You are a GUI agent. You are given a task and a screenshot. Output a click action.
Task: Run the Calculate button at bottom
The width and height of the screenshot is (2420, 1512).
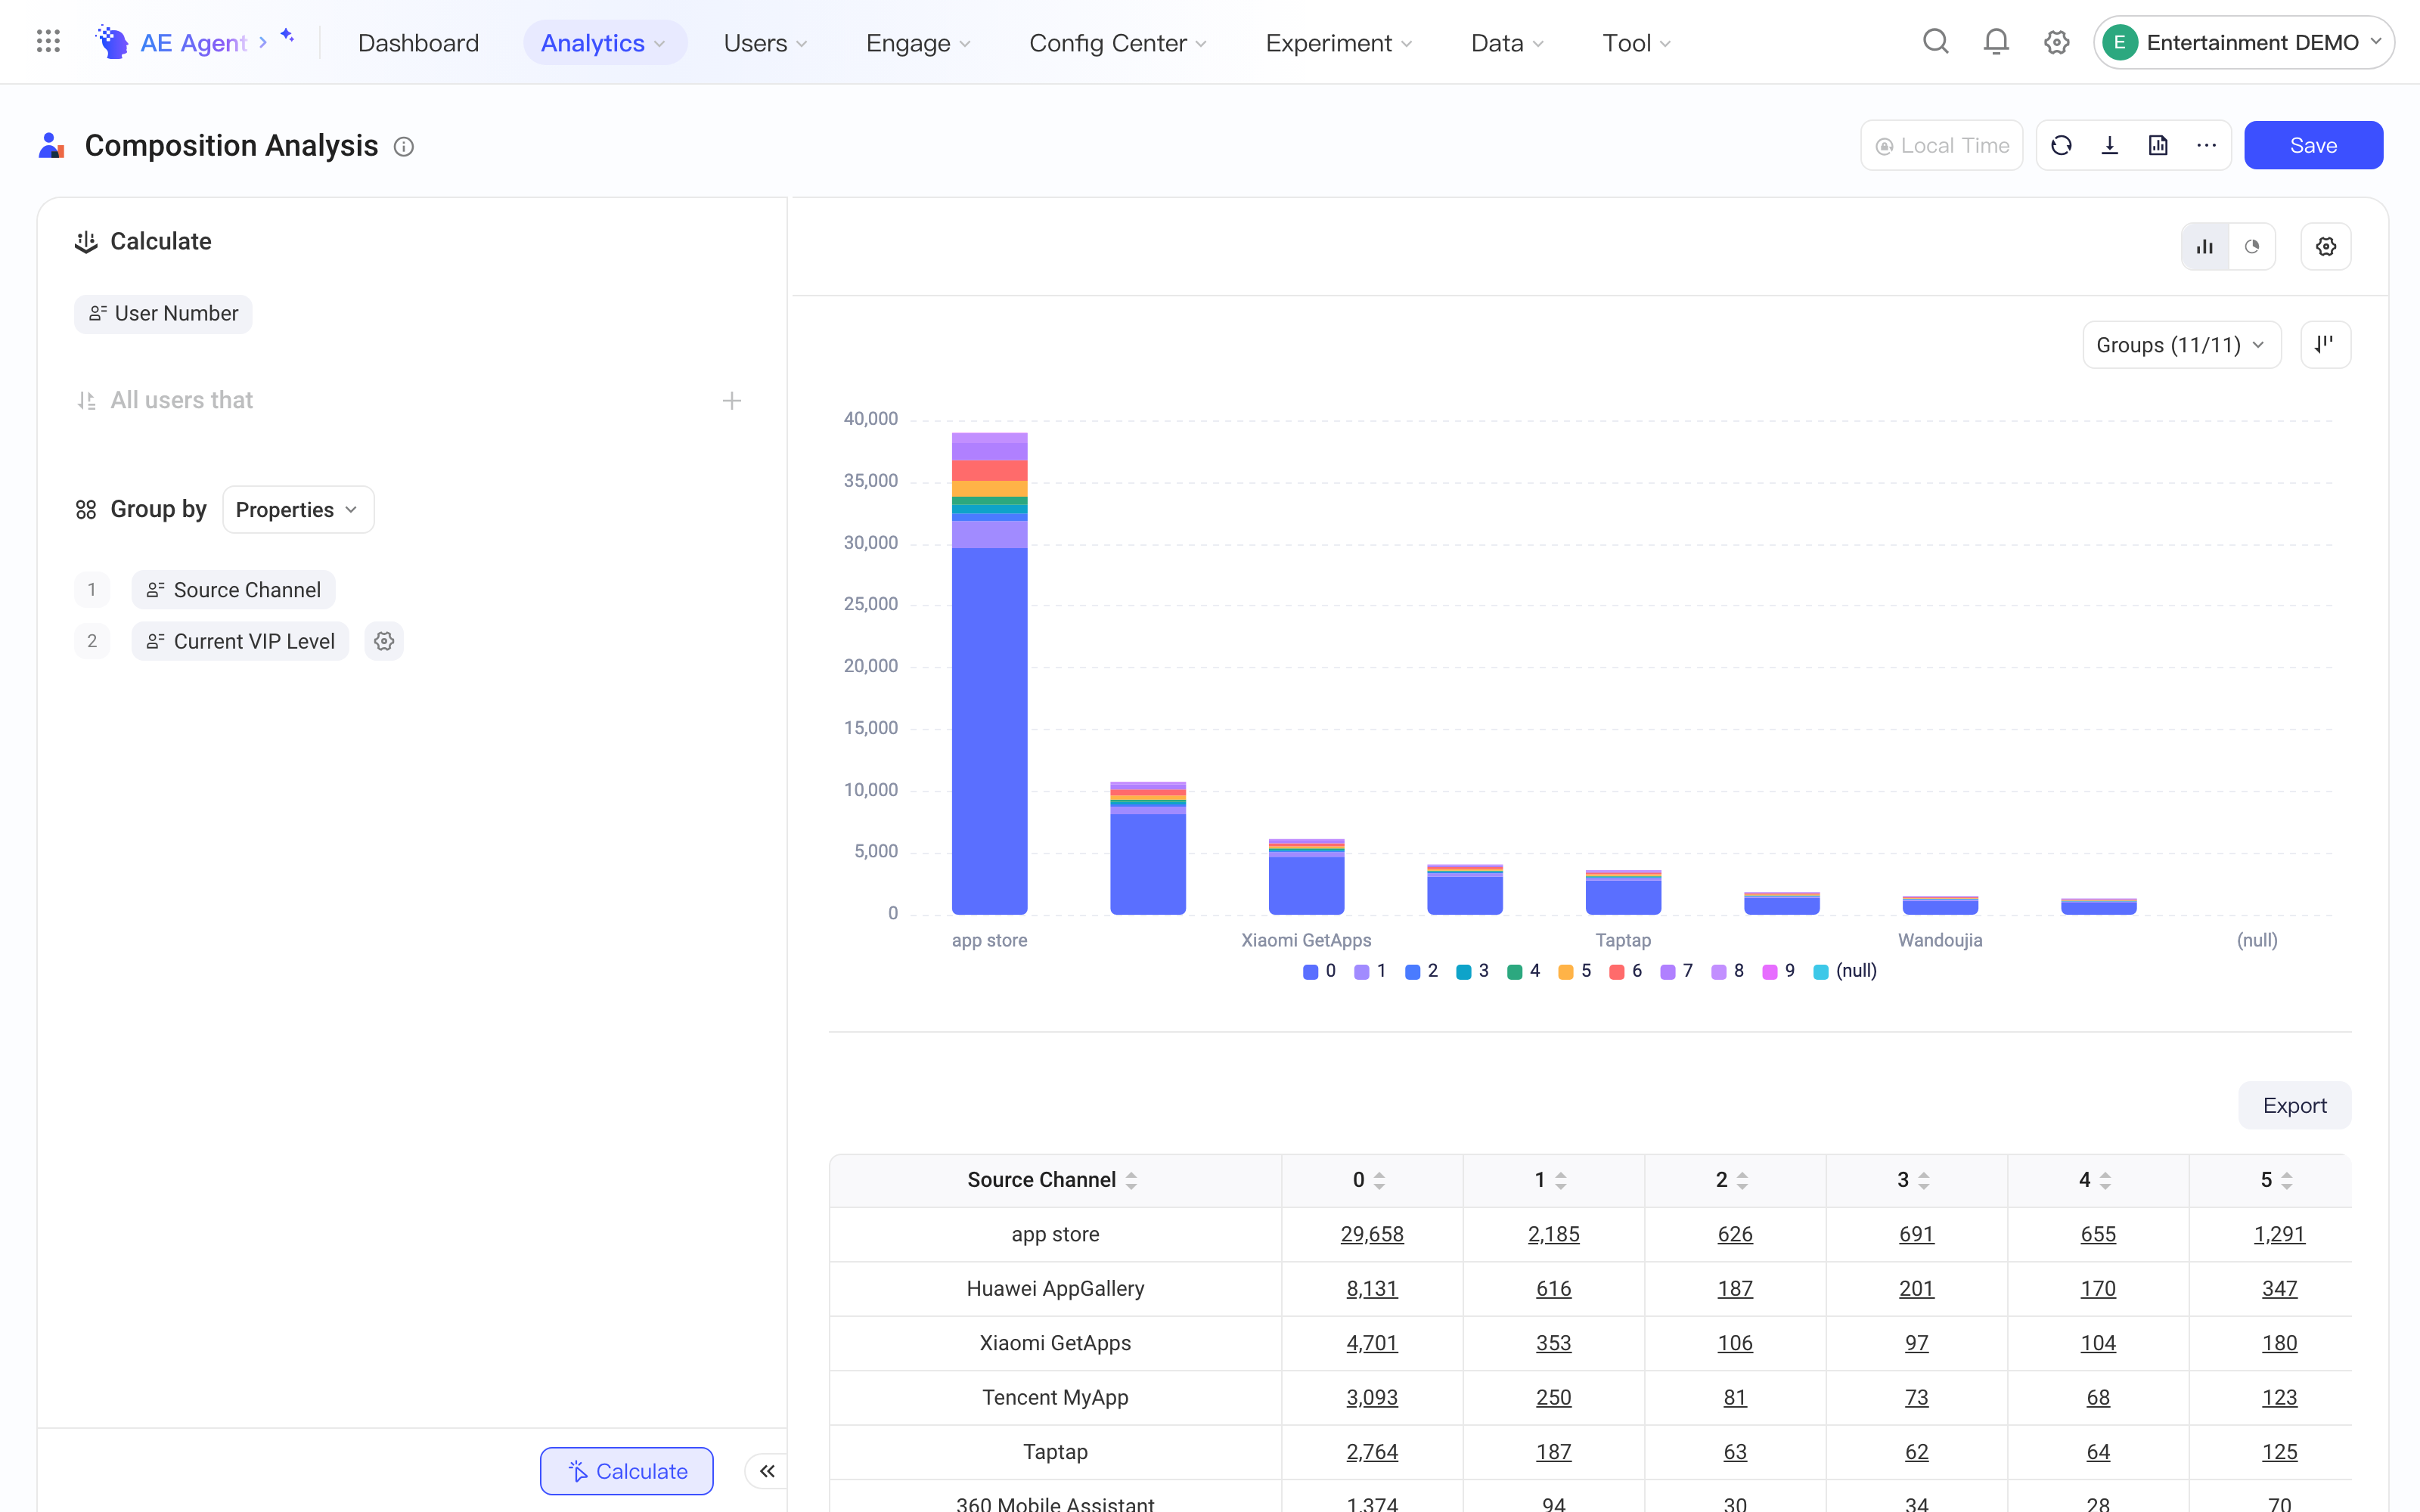[627, 1471]
